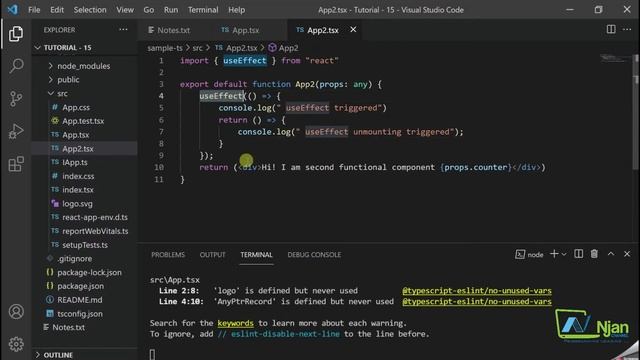
Task: Open the Edit menu
Action: 57,10
